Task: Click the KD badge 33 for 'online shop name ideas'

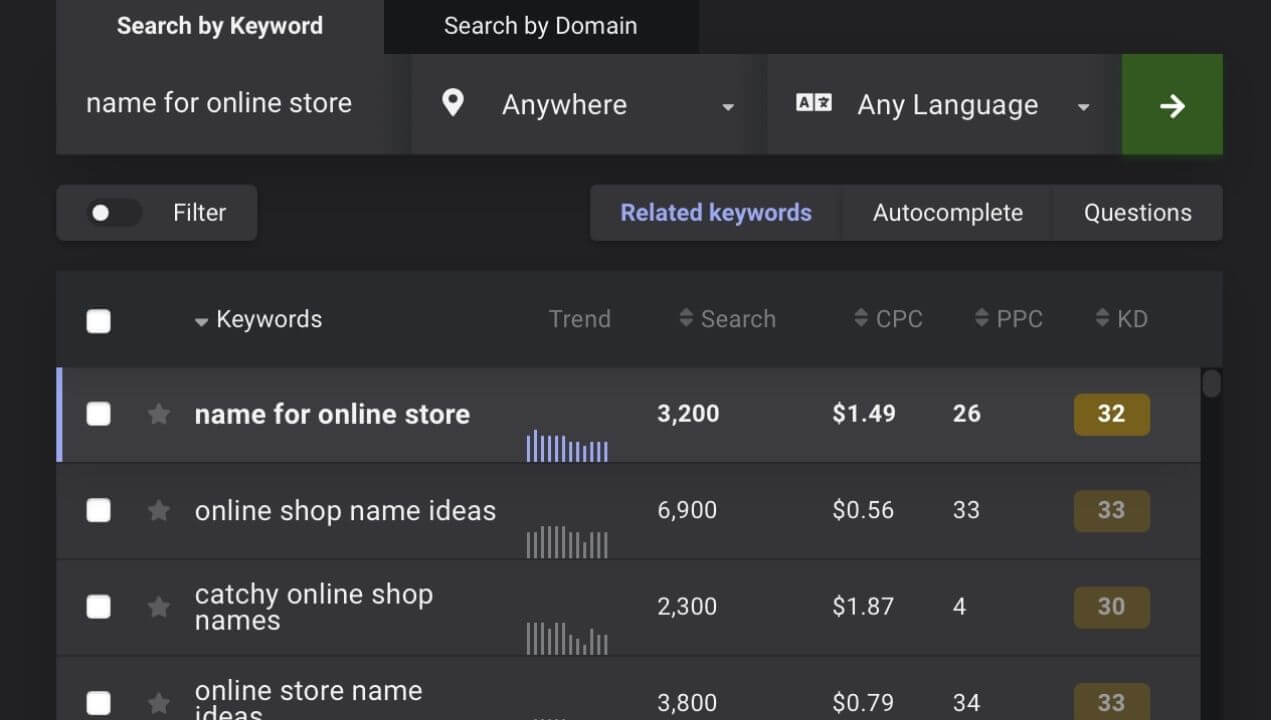Action: point(1112,511)
